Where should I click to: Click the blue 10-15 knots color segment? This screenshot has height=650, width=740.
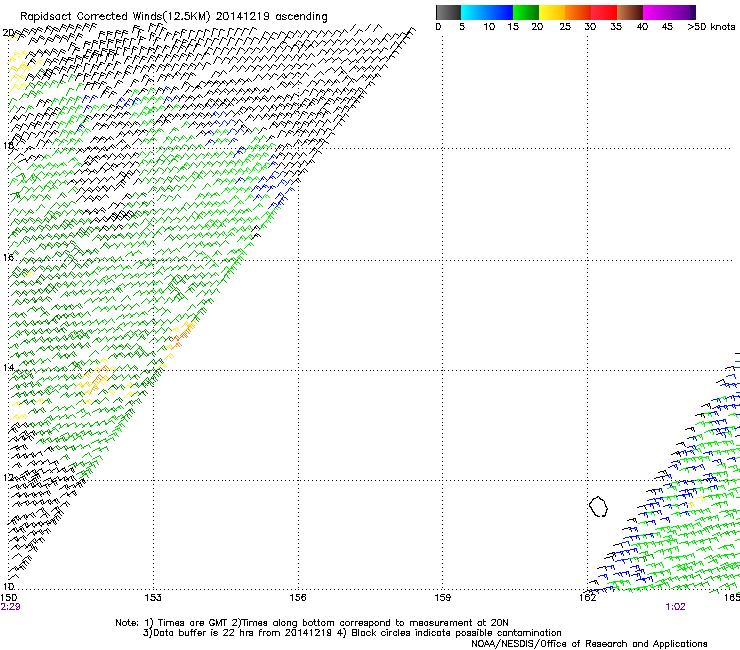click(500, 12)
